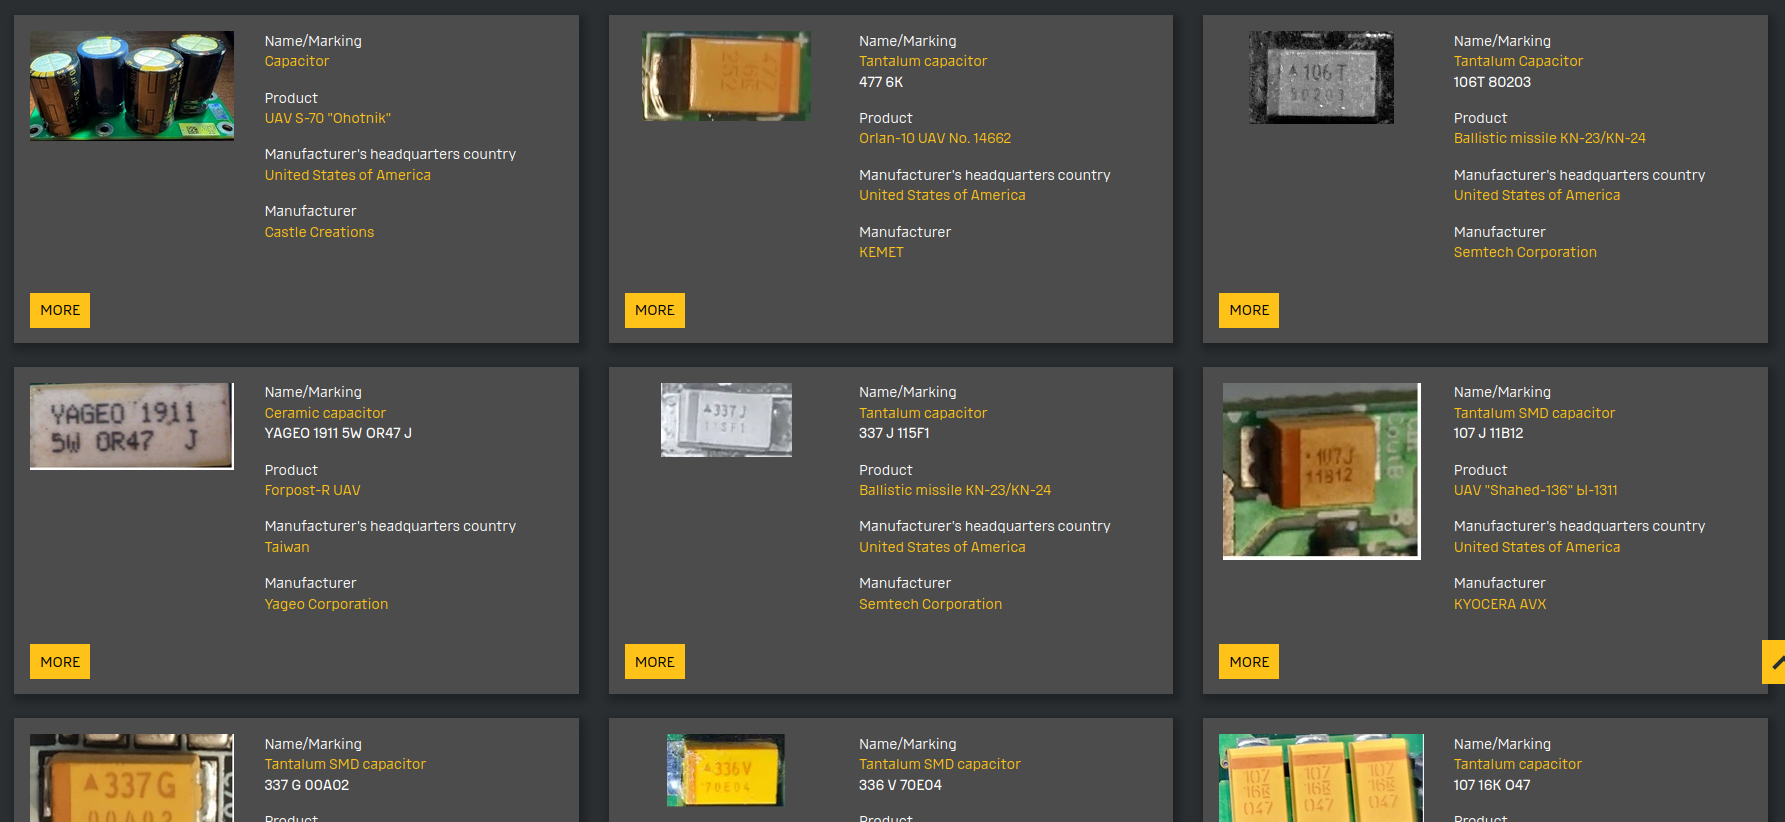Click Tantalum capacitor name in 337 J card

[x=923, y=413]
